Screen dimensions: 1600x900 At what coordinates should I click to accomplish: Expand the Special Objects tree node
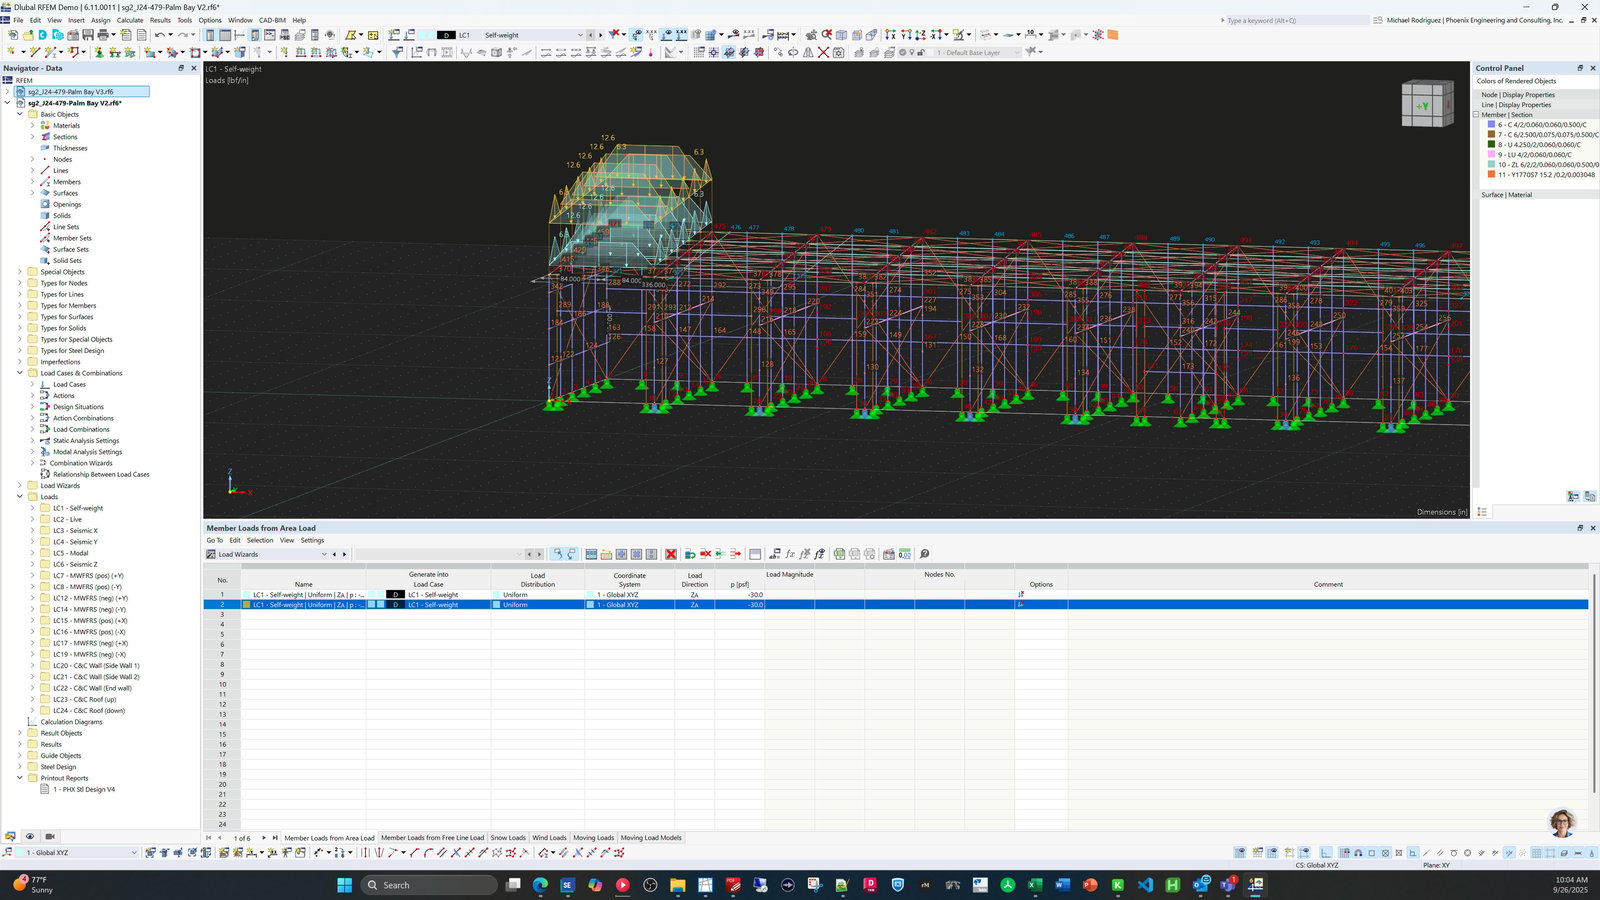click(19, 272)
